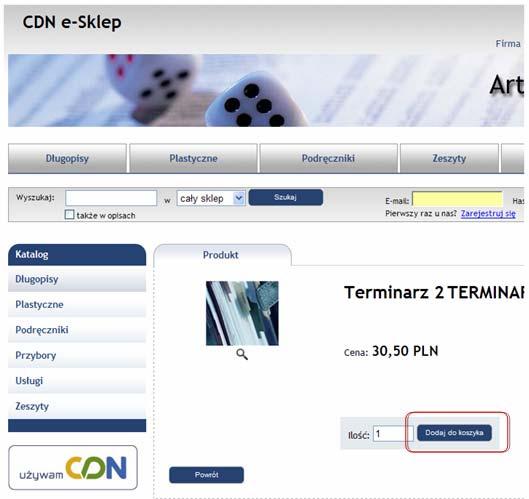The height and width of the screenshot is (499, 529).
Task: Click the Katalog sidebar header
Action: point(77,255)
